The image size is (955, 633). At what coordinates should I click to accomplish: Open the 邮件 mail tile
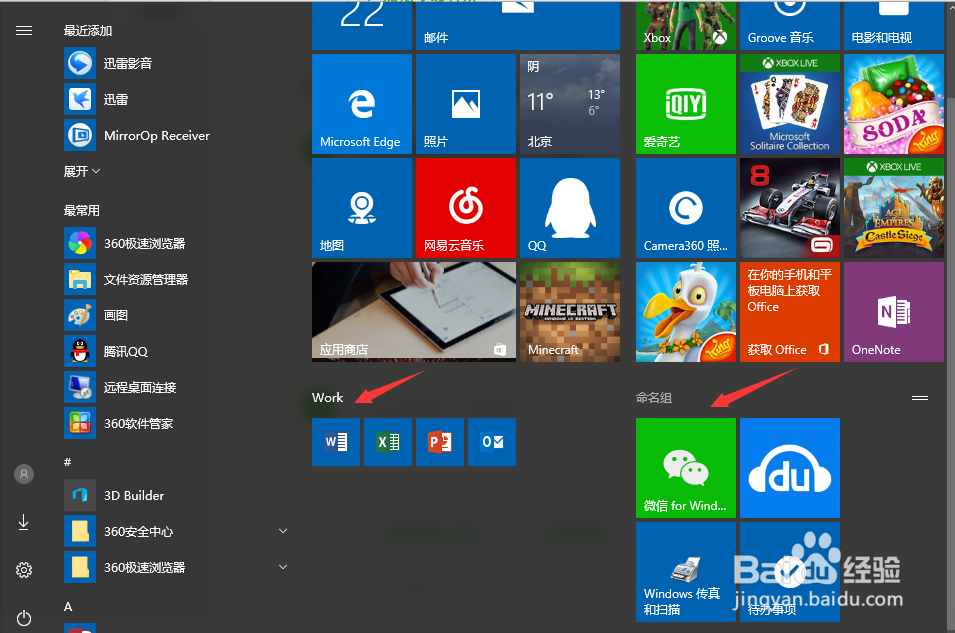click(x=518, y=25)
